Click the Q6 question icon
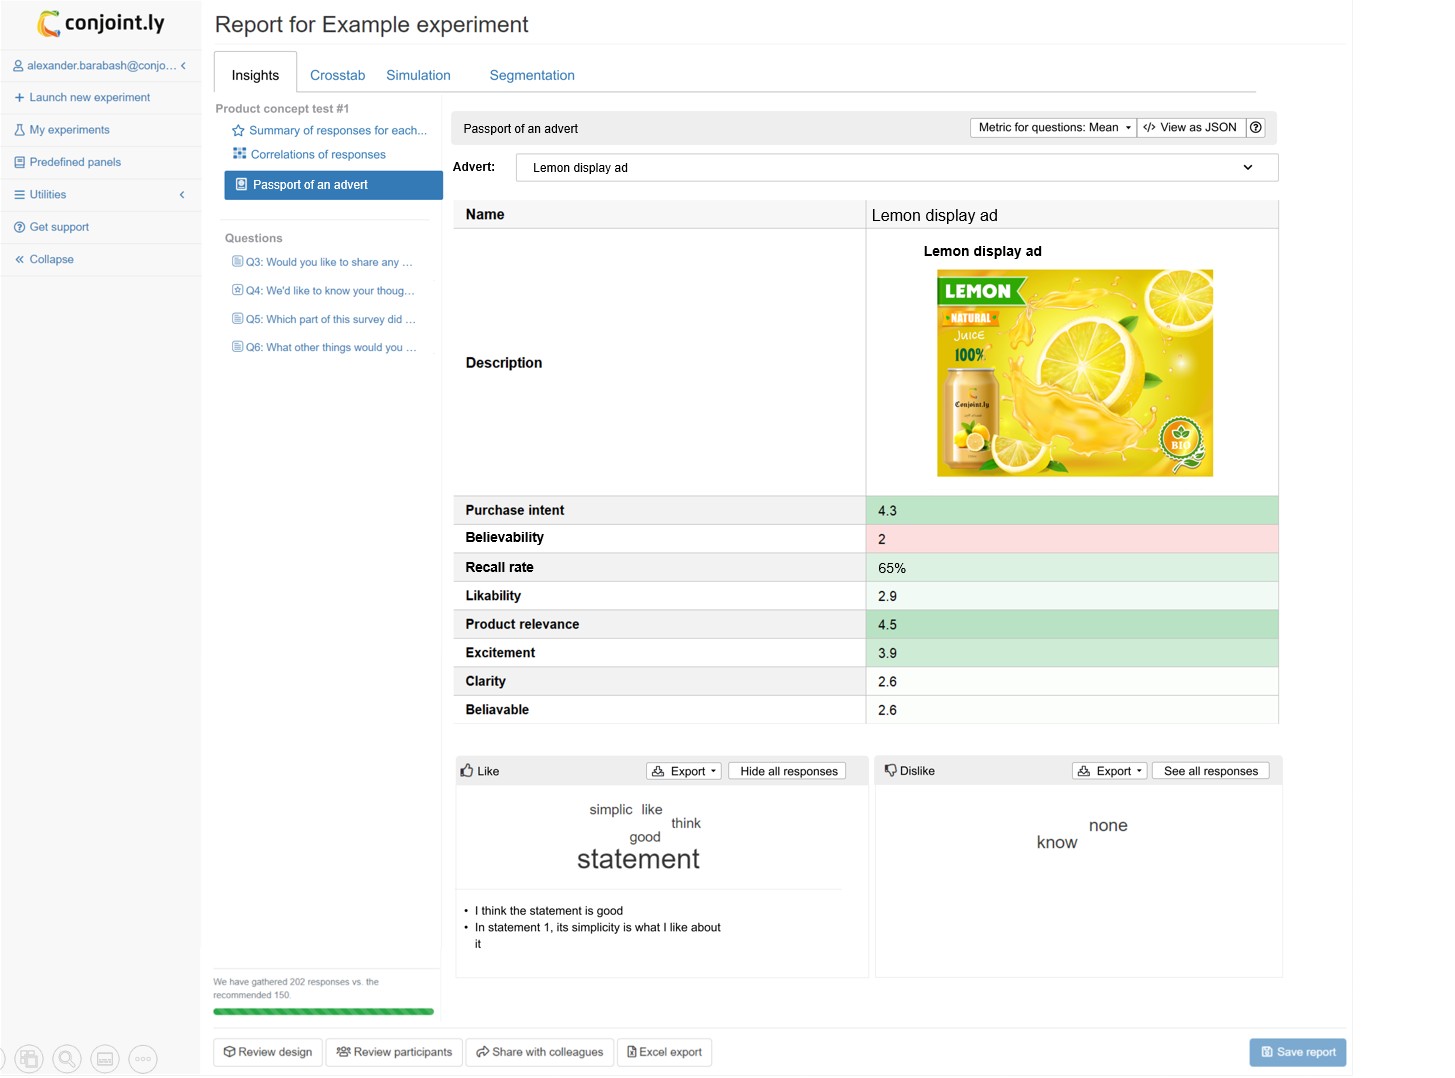The width and height of the screenshot is (1455, 1078). point(238,347)
